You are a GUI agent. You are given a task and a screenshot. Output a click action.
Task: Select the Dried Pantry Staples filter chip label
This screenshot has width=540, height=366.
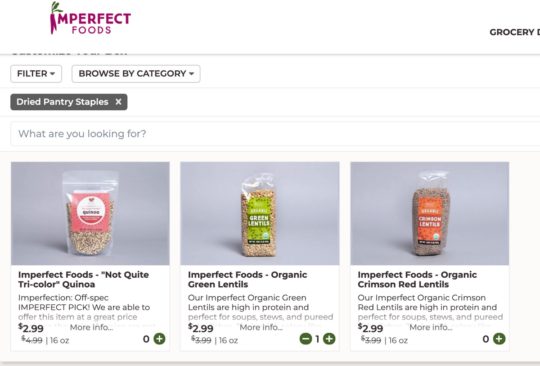coord(62,102)
